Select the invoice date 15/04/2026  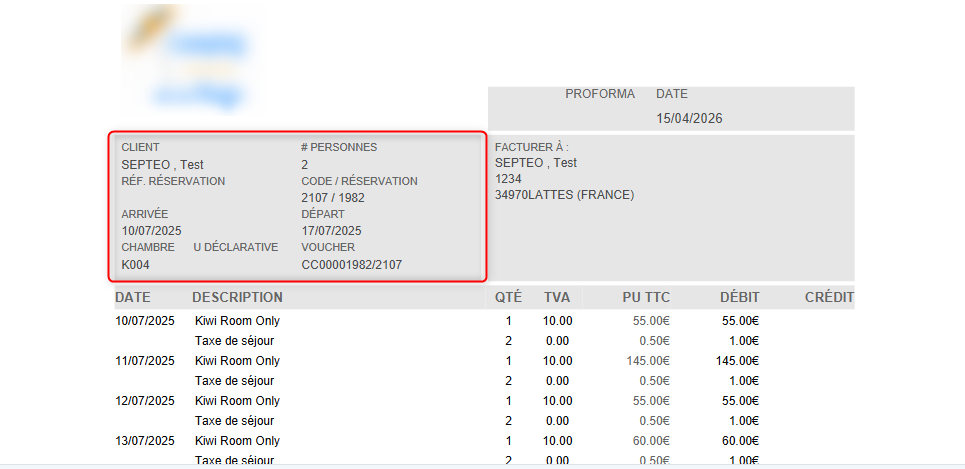[689, 118]
